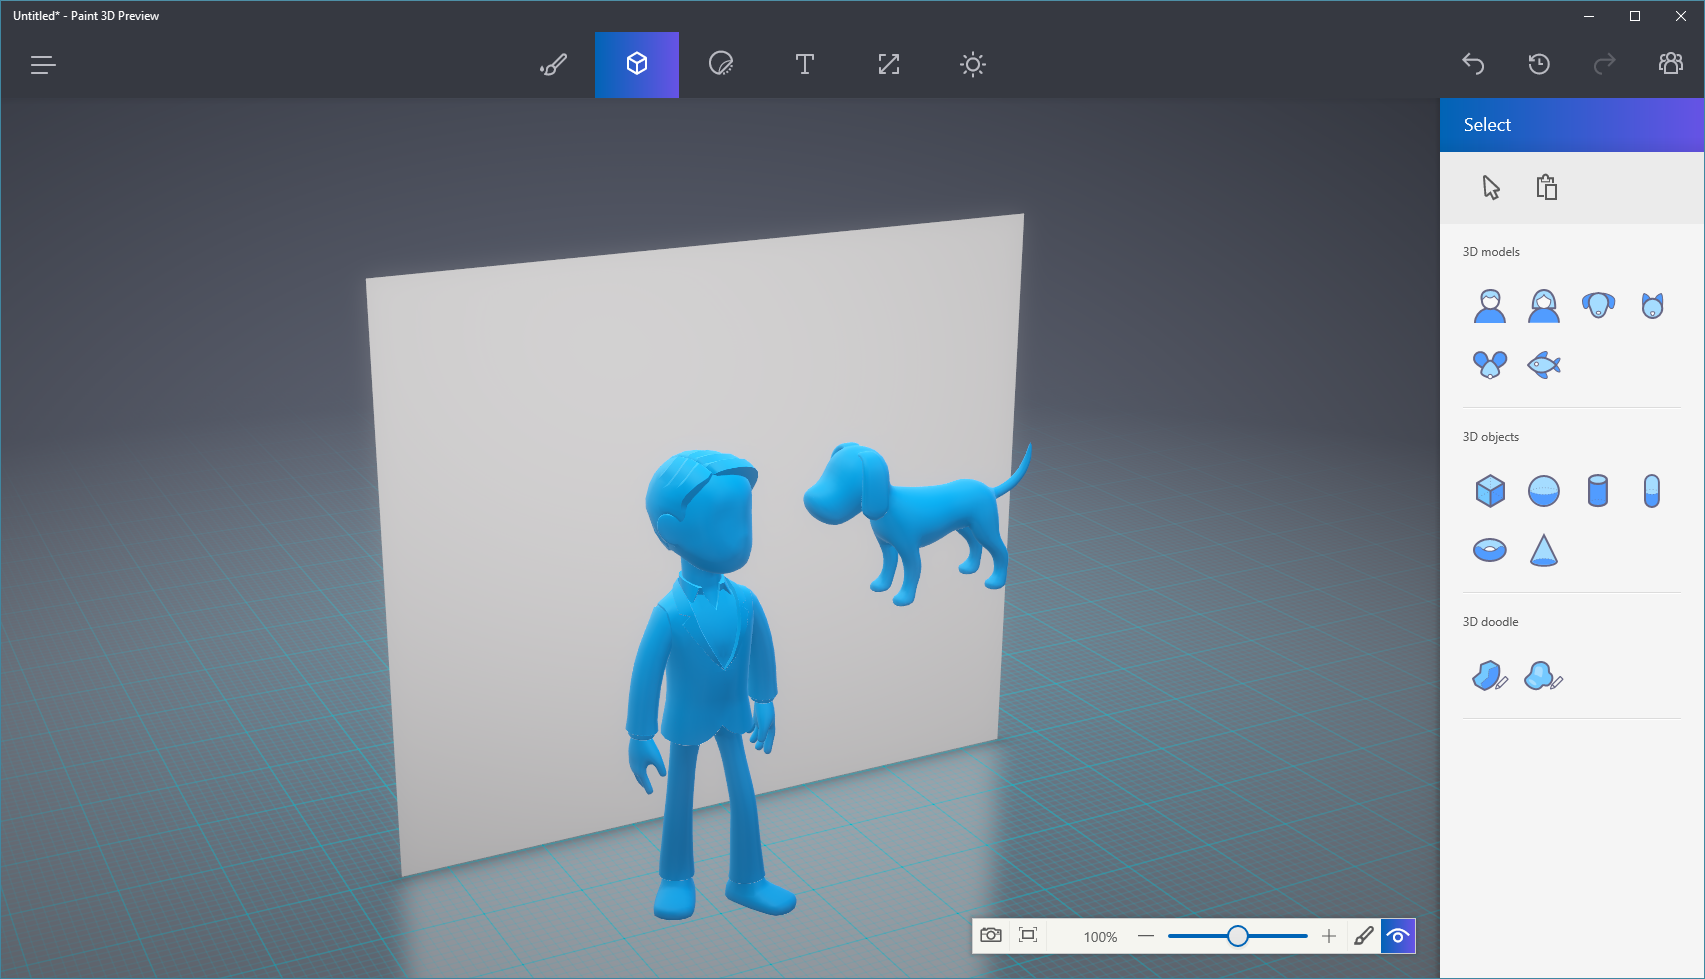This screenshot has height=979, width=1705.
Task: Open the Effects sun tab
Action: 973,65
